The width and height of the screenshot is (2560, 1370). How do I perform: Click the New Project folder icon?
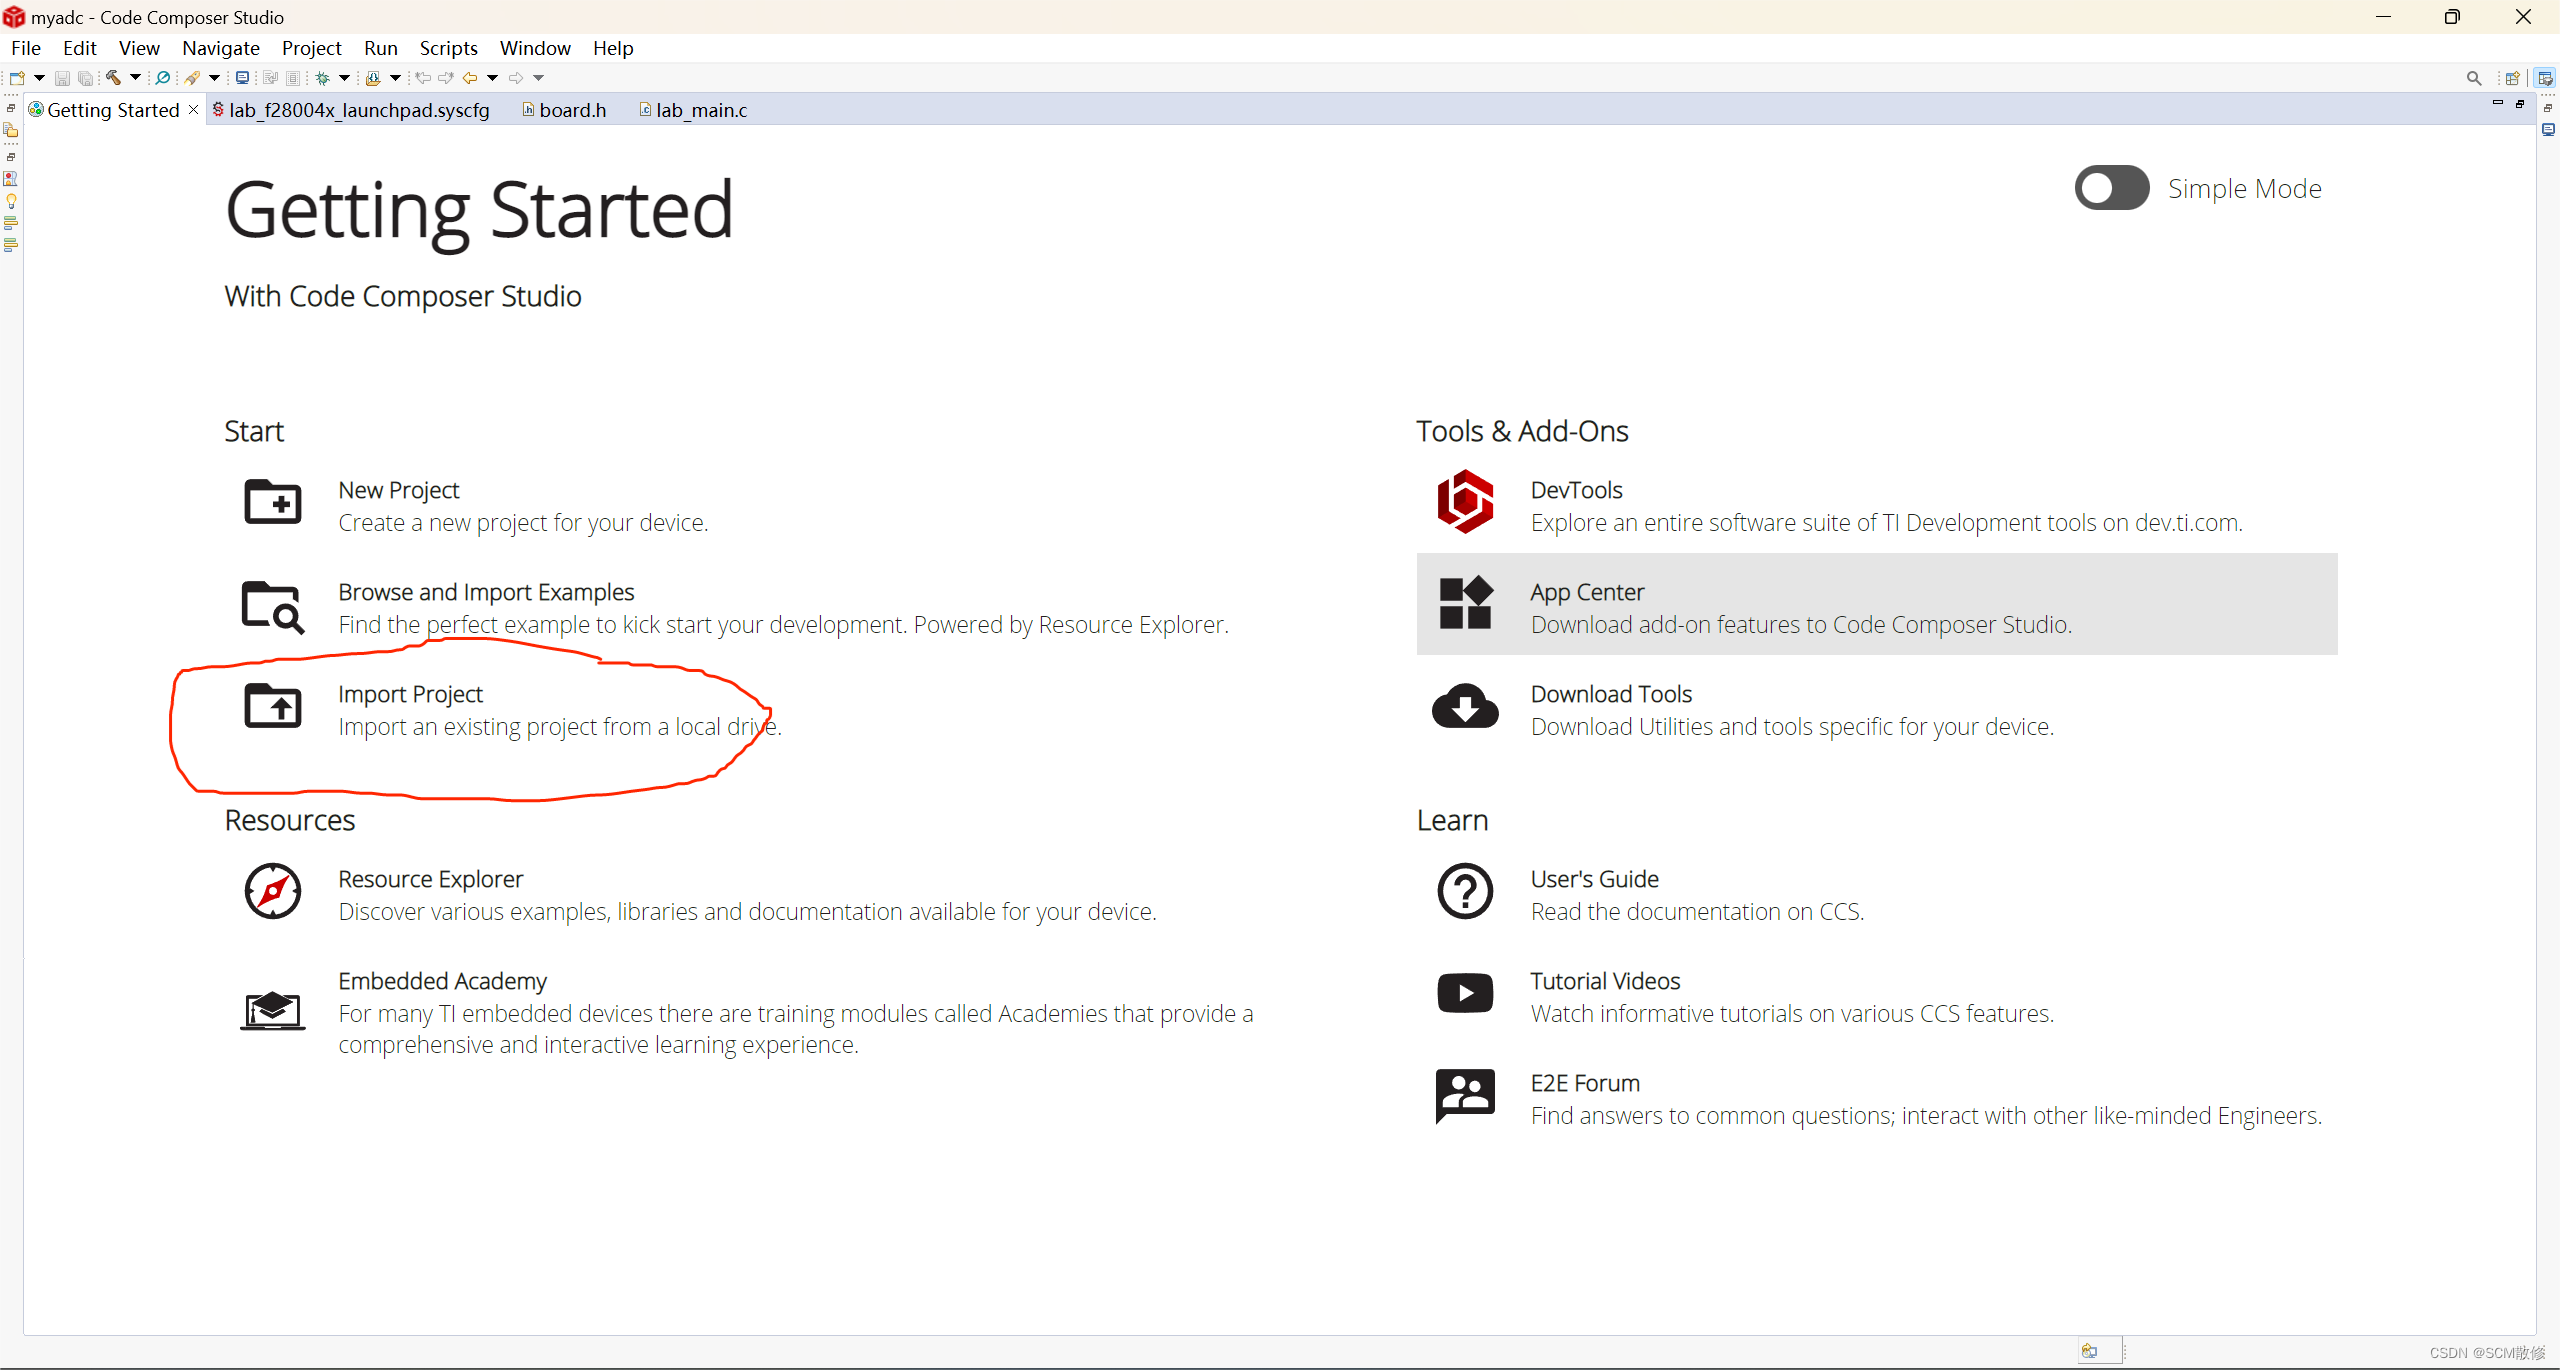[x=272, y=502]
